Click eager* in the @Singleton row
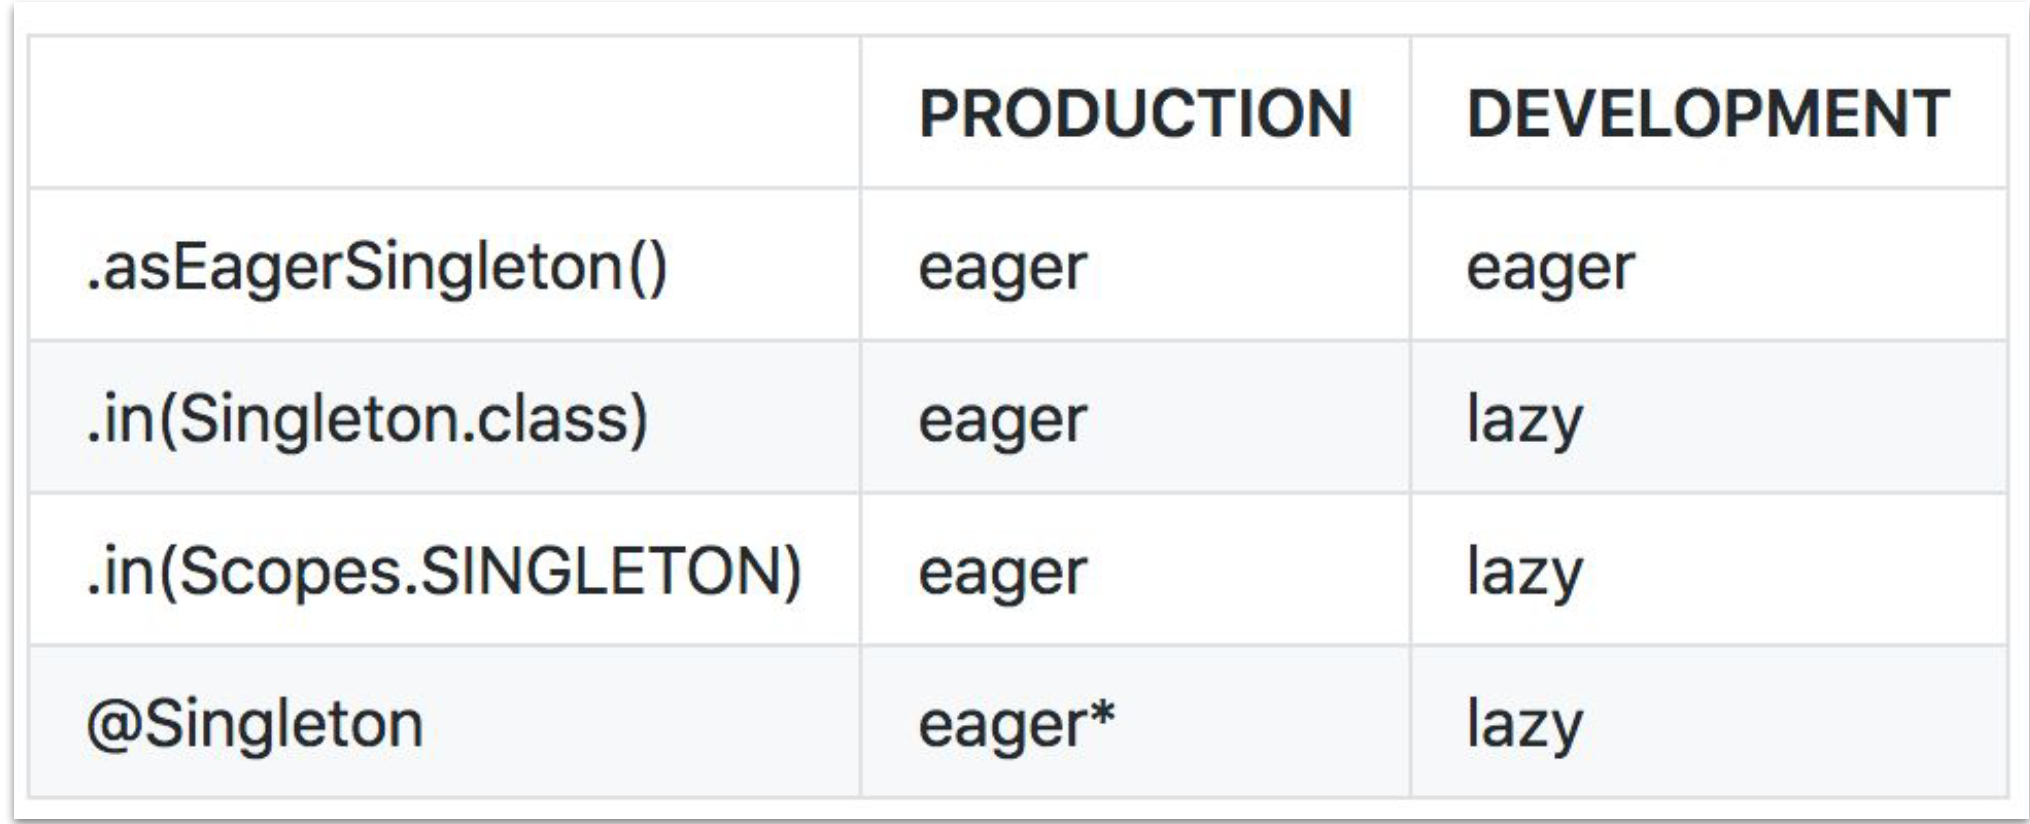 (x=1015, y=724)
